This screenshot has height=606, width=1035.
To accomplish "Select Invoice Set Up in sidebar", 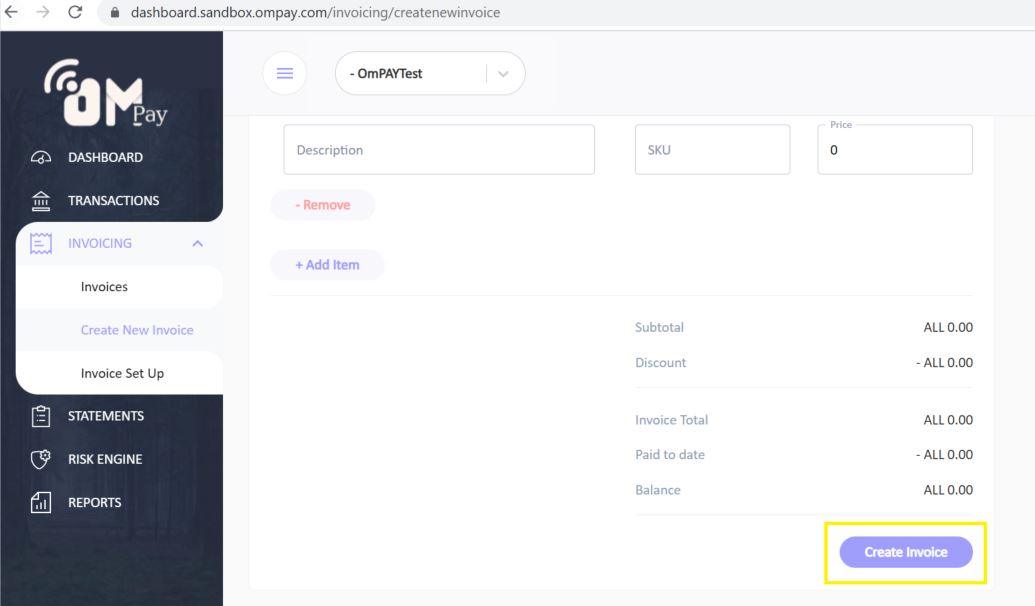I will [122, 373].
